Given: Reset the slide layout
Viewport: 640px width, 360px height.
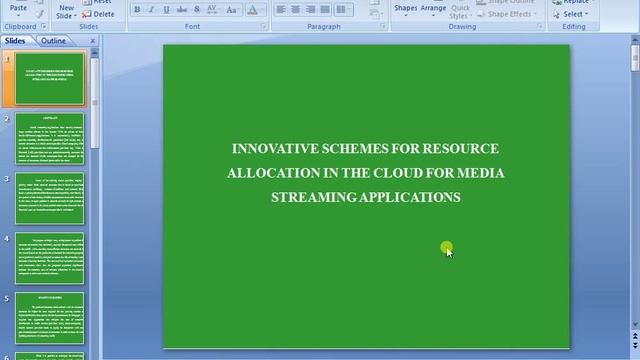Looking at the screenshot, I should pyautogui.click(x=97, y=2).
